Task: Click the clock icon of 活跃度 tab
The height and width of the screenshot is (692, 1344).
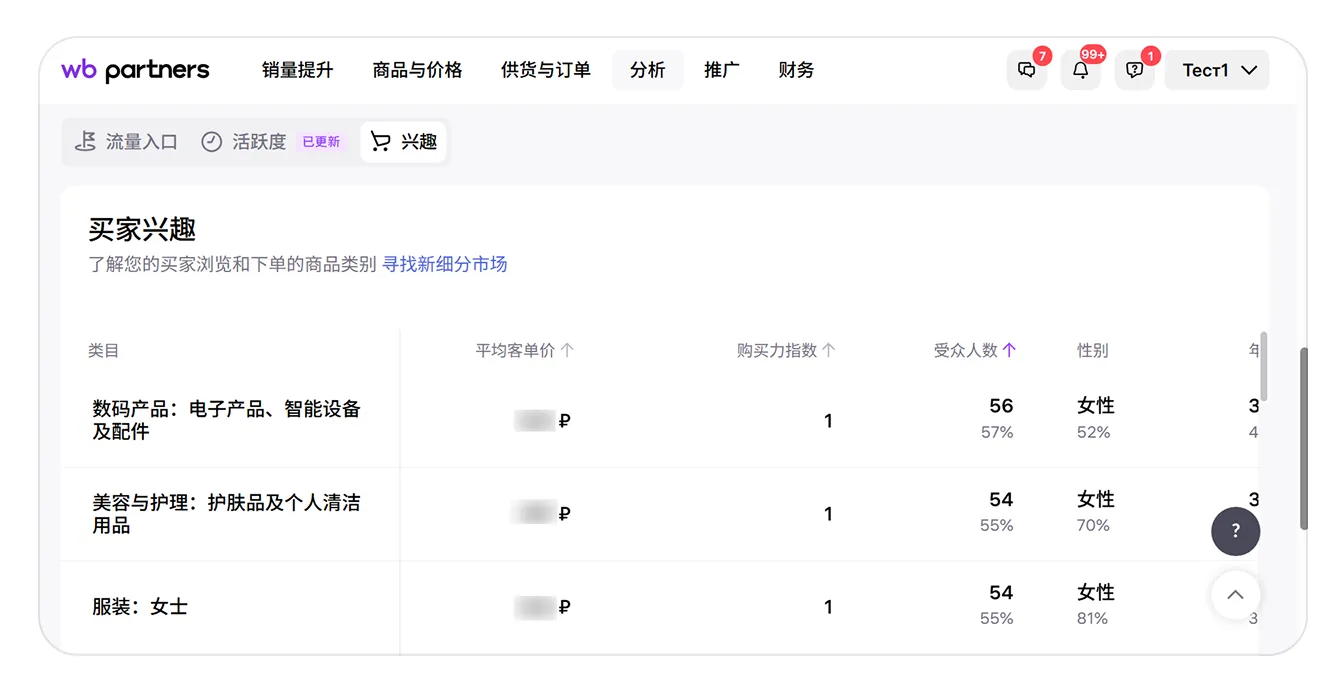Action: [211, 142]
